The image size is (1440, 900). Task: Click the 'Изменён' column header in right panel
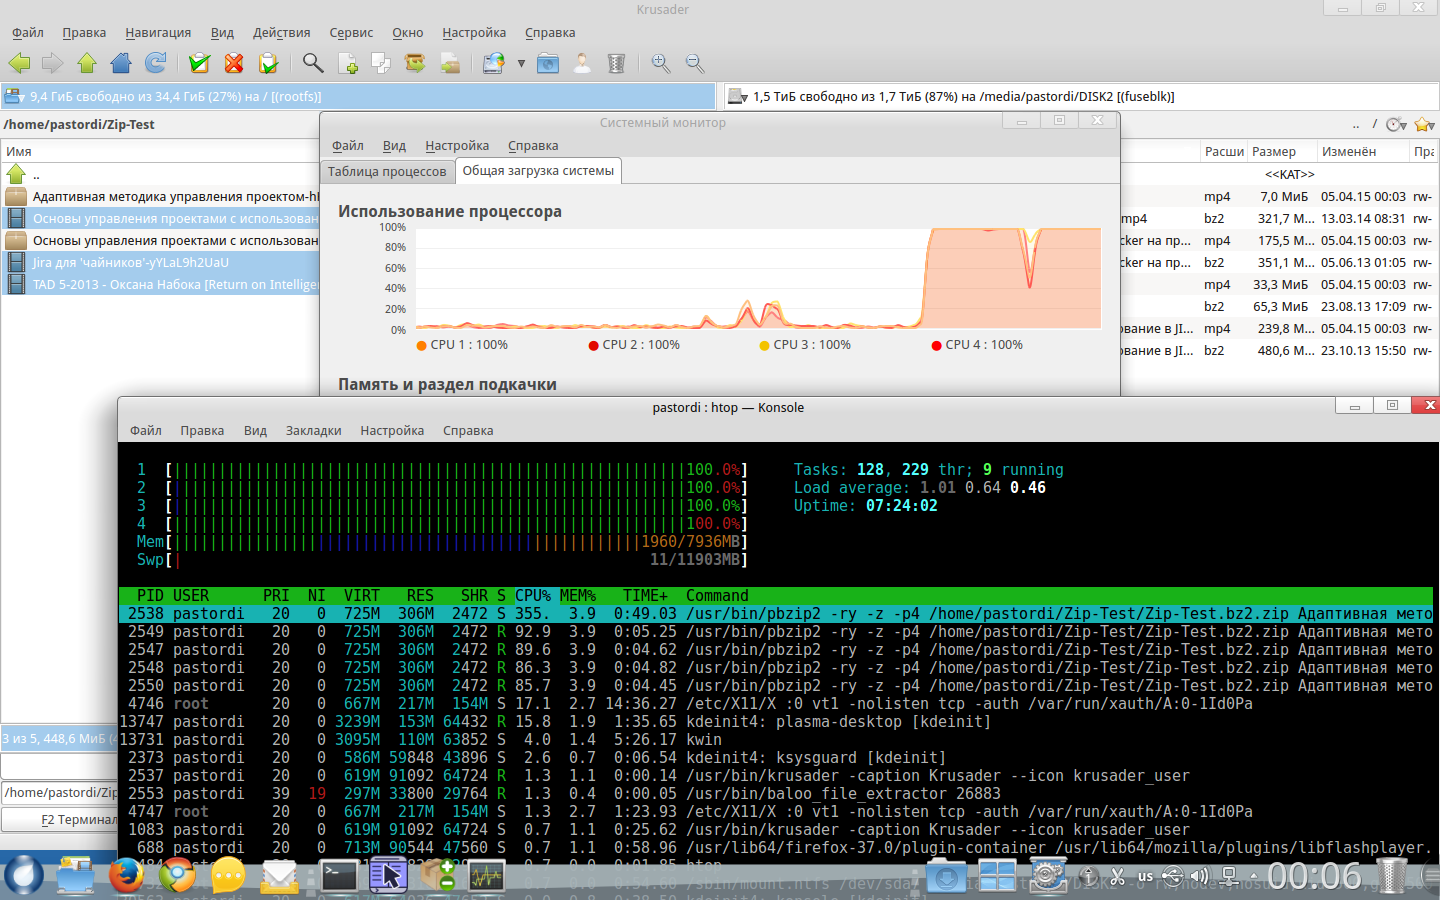[1348, 152]
